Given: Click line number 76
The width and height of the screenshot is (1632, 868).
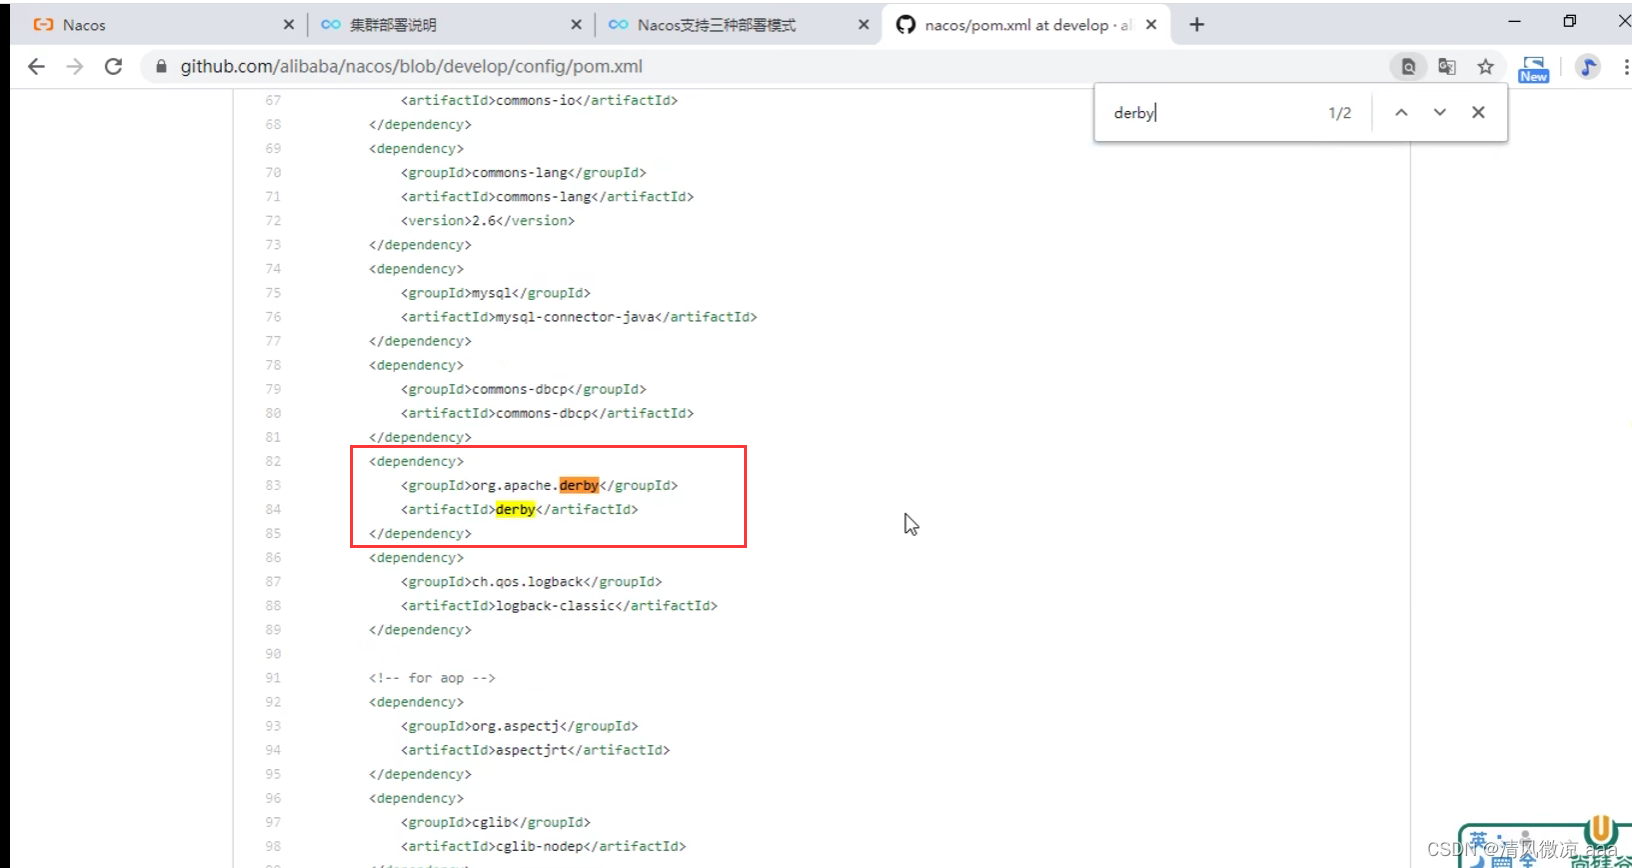Looking at the screenshot, I should click(x=273, y=317).
